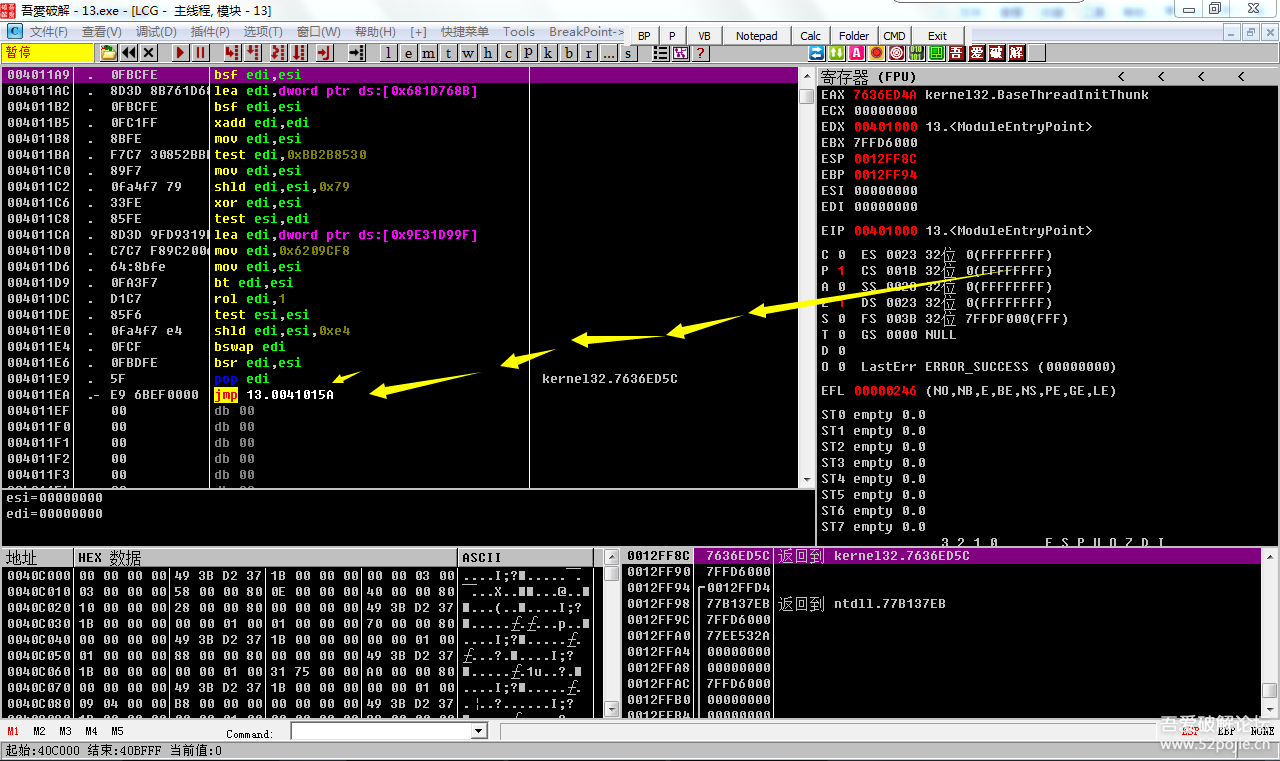Open the 调试(D) menu
1280x761 pixels.
156,32
